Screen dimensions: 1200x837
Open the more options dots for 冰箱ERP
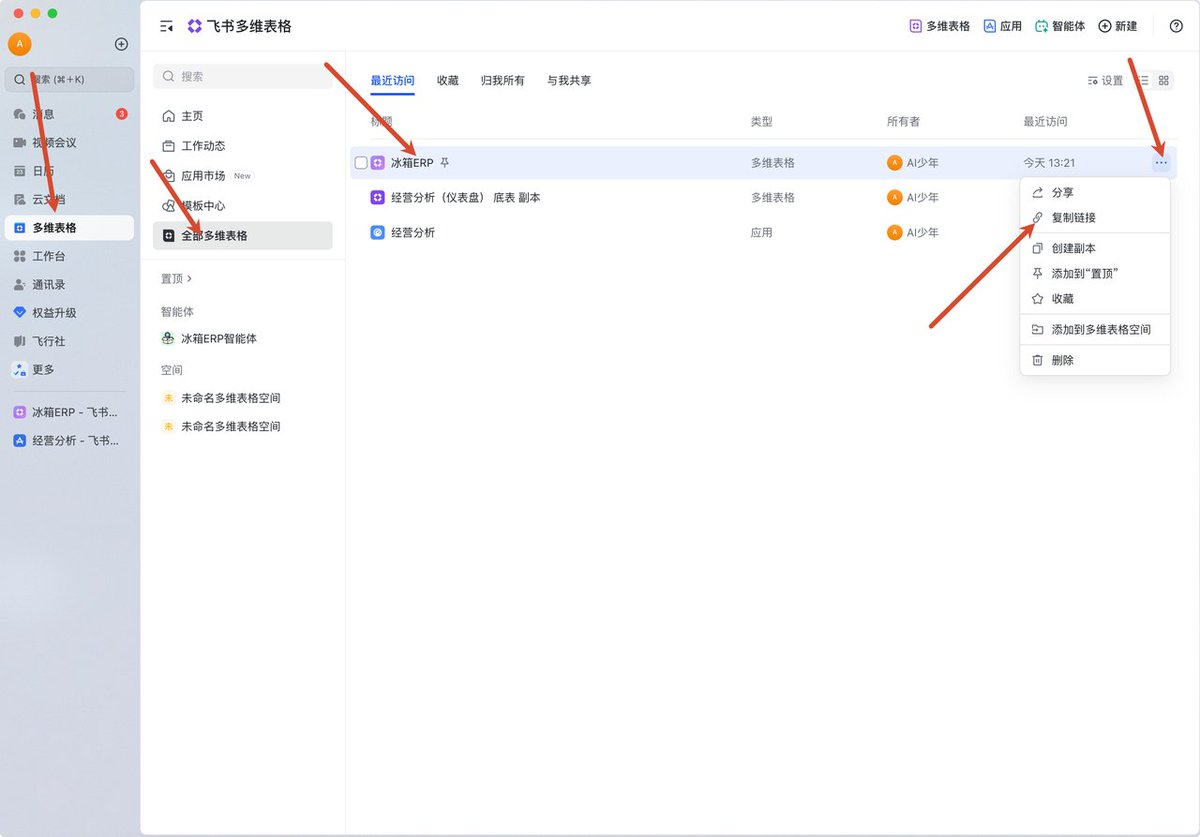click(1161, 162)
